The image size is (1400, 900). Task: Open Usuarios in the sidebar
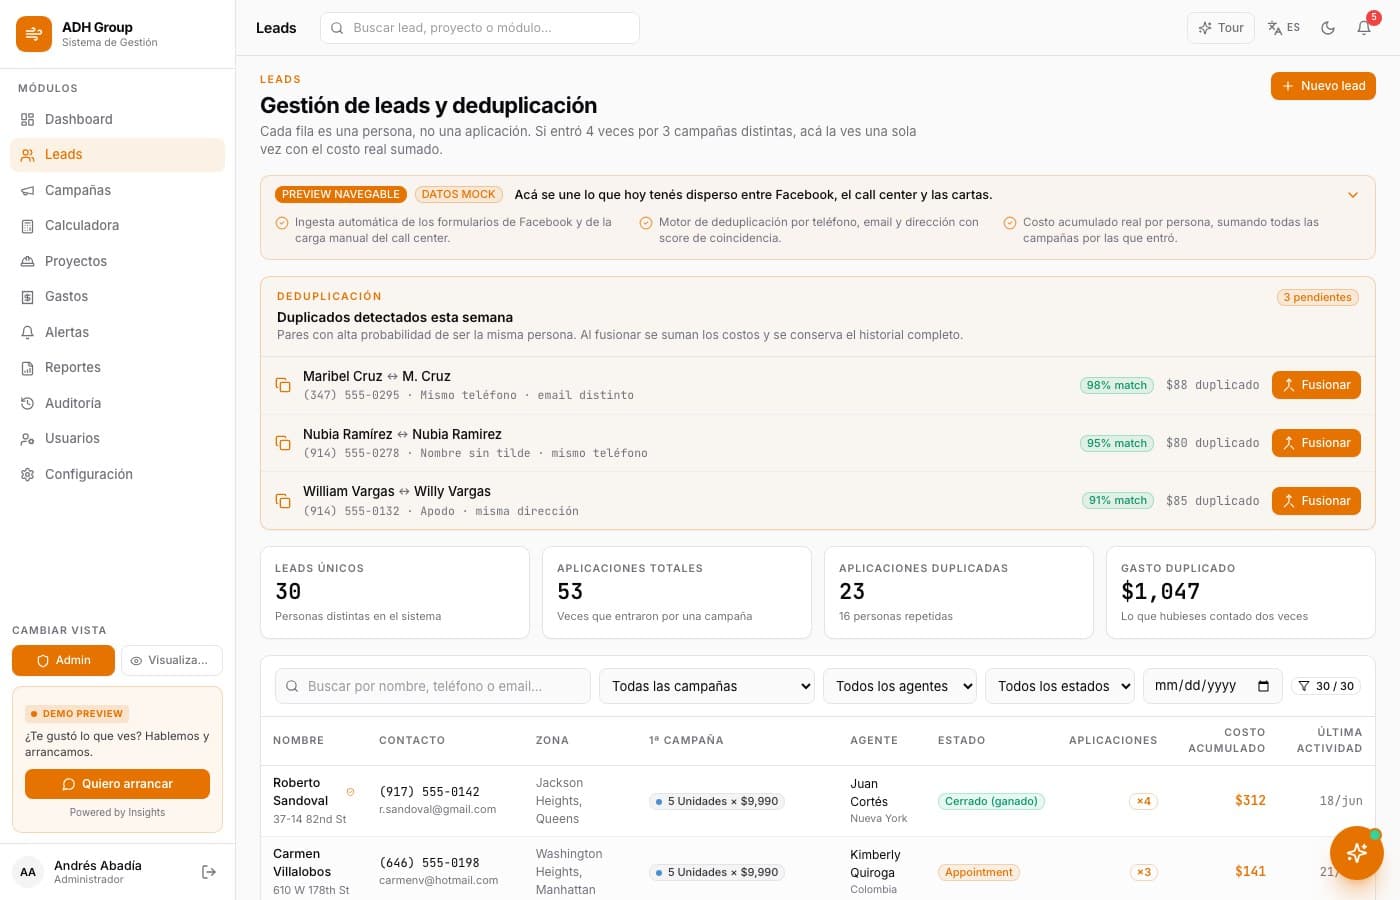coord(117,439)
